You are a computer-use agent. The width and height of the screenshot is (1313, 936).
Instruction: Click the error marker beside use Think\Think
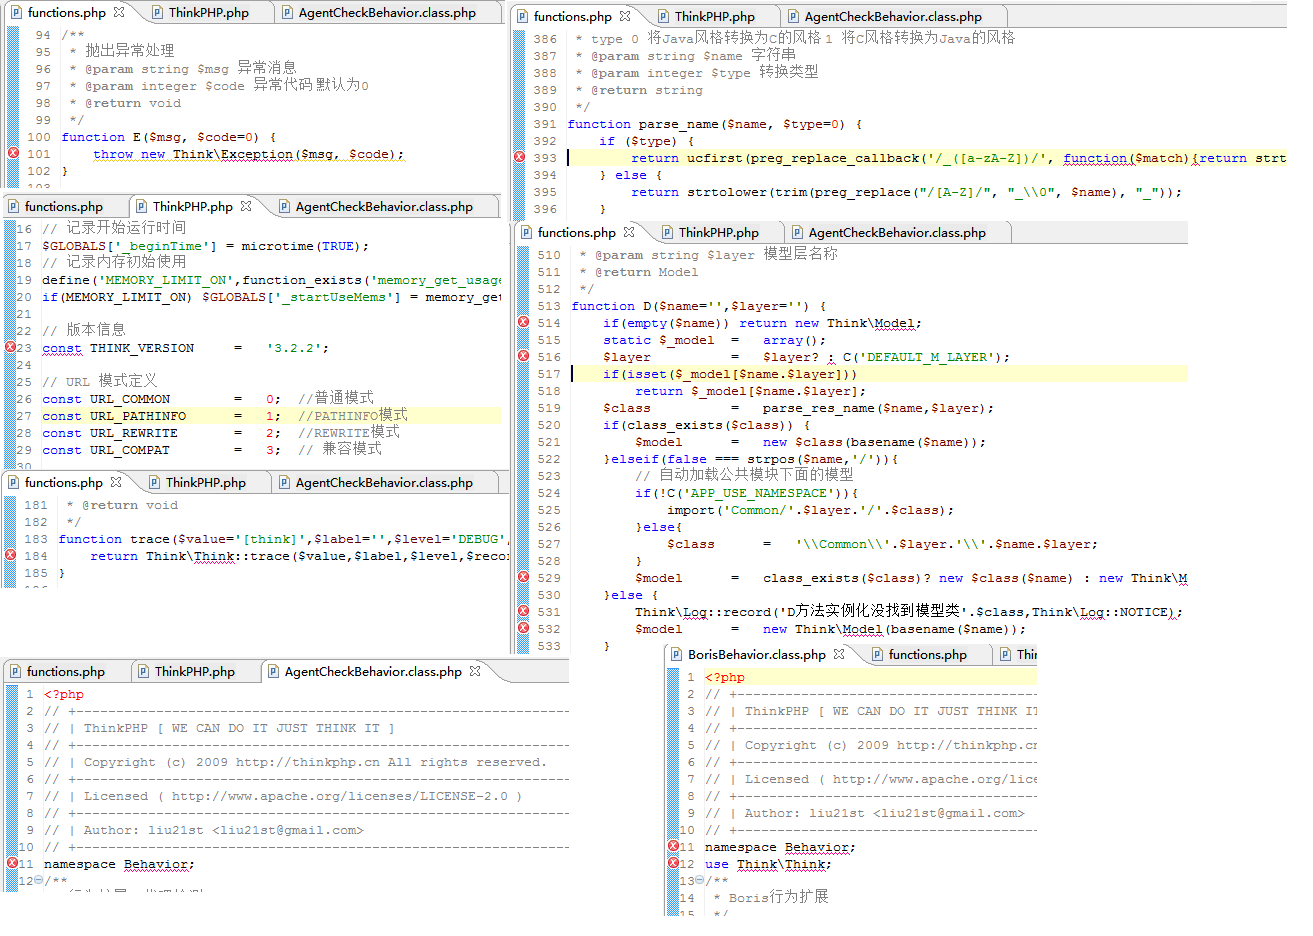pos(673,863)
